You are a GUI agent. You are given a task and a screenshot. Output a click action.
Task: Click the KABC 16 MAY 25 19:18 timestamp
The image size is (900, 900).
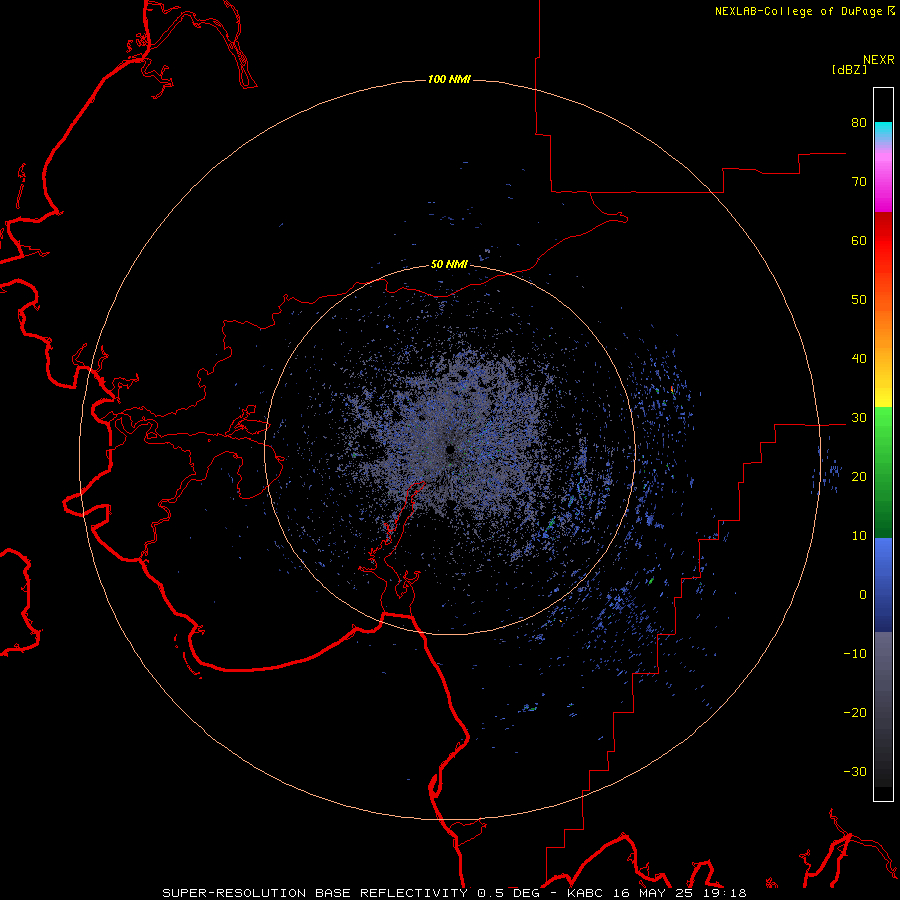point(657,893)
